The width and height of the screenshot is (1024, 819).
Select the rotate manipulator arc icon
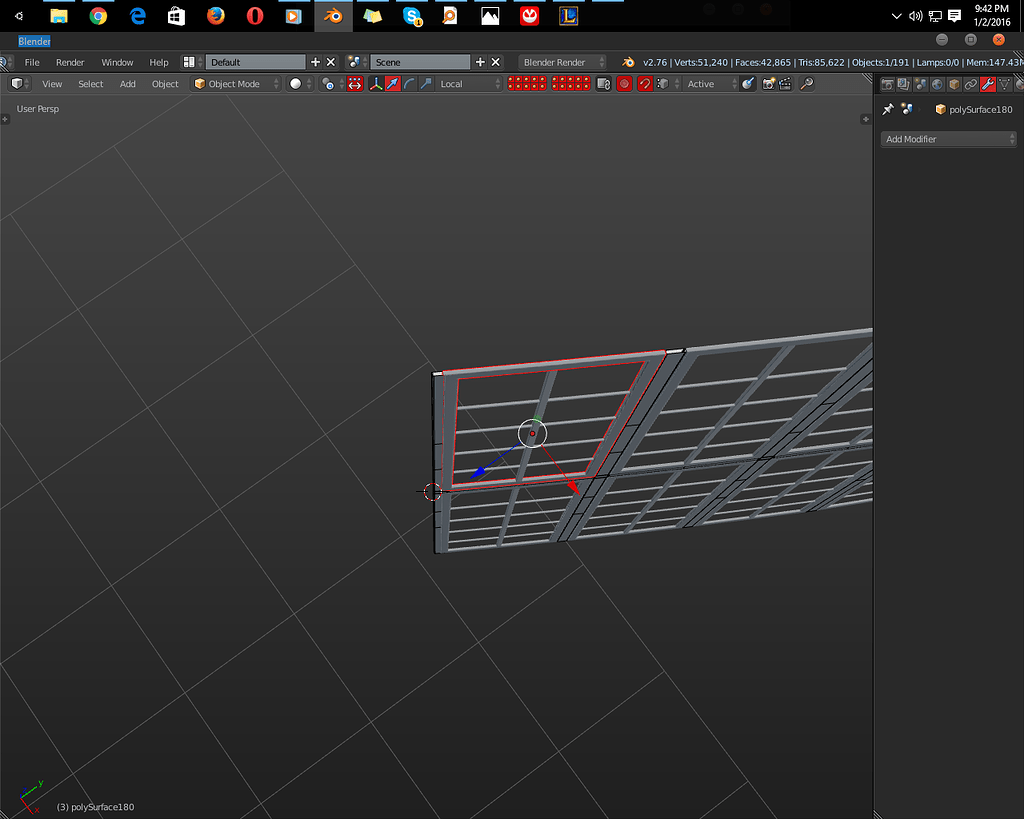click(x=409, y=84)
